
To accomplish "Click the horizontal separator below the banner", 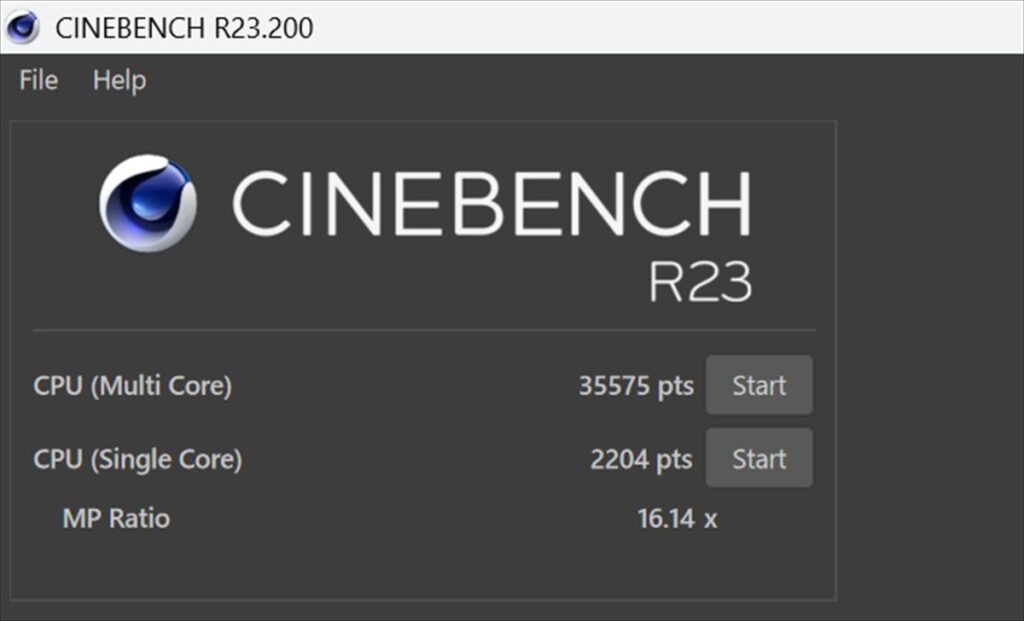I will (423, 330).
